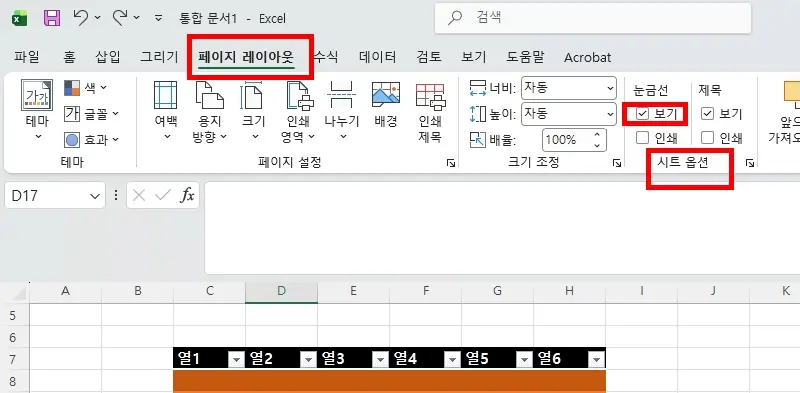Select column header D
800x393 pixels.
pyautogui.click(x=282, y=291)
